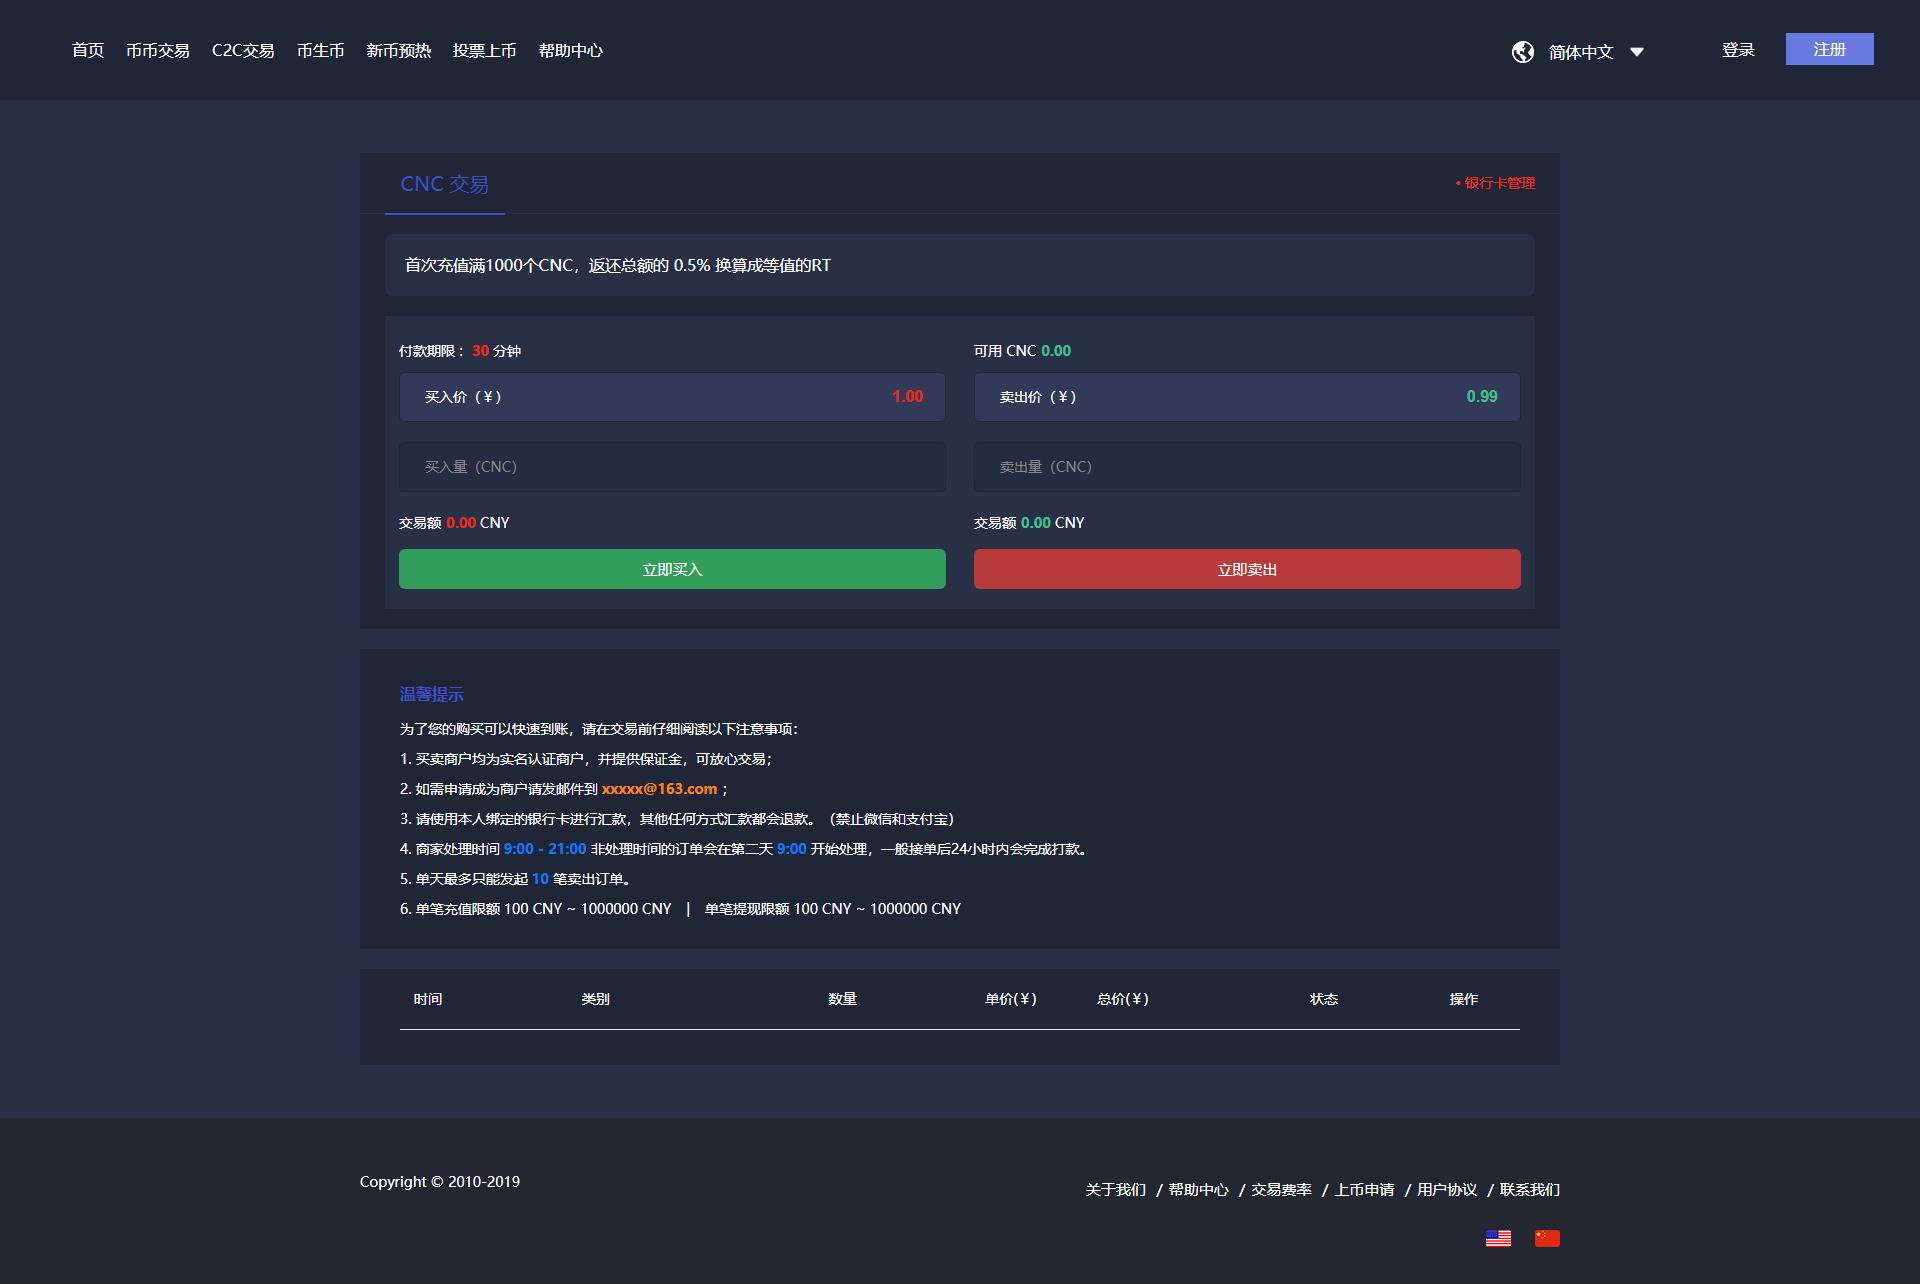Screen dimensions: 1920x1284
Task: Click the Copyright © 2010-2019 text
Action: (x=440, y=1181)
